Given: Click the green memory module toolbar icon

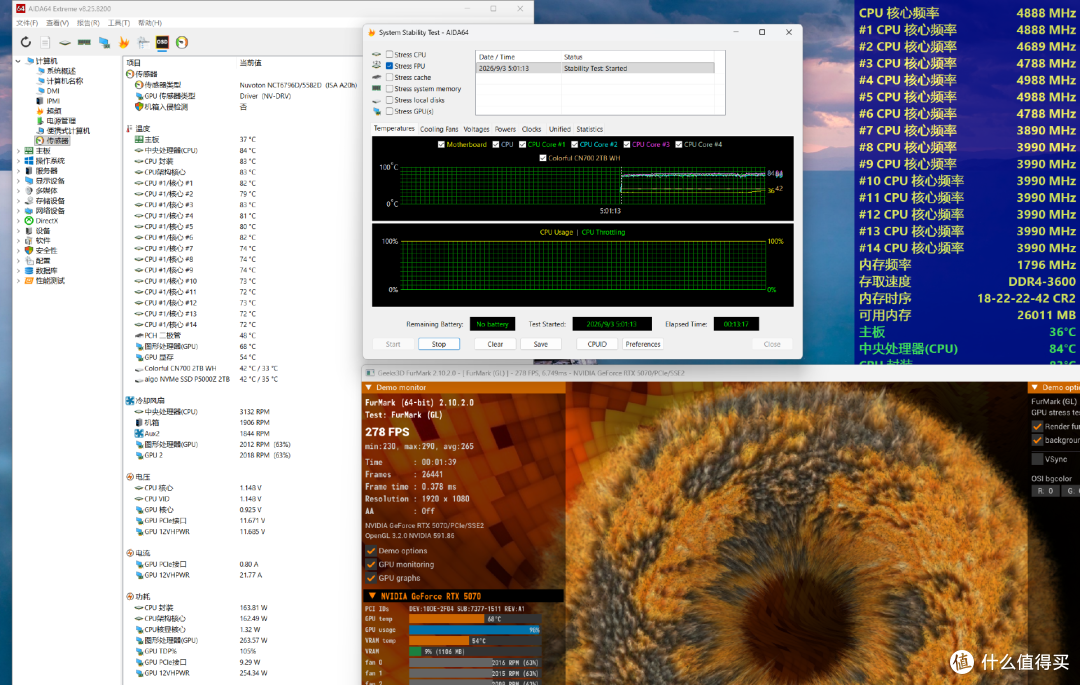Looking at the screenshot, I should tap(84, 43).
